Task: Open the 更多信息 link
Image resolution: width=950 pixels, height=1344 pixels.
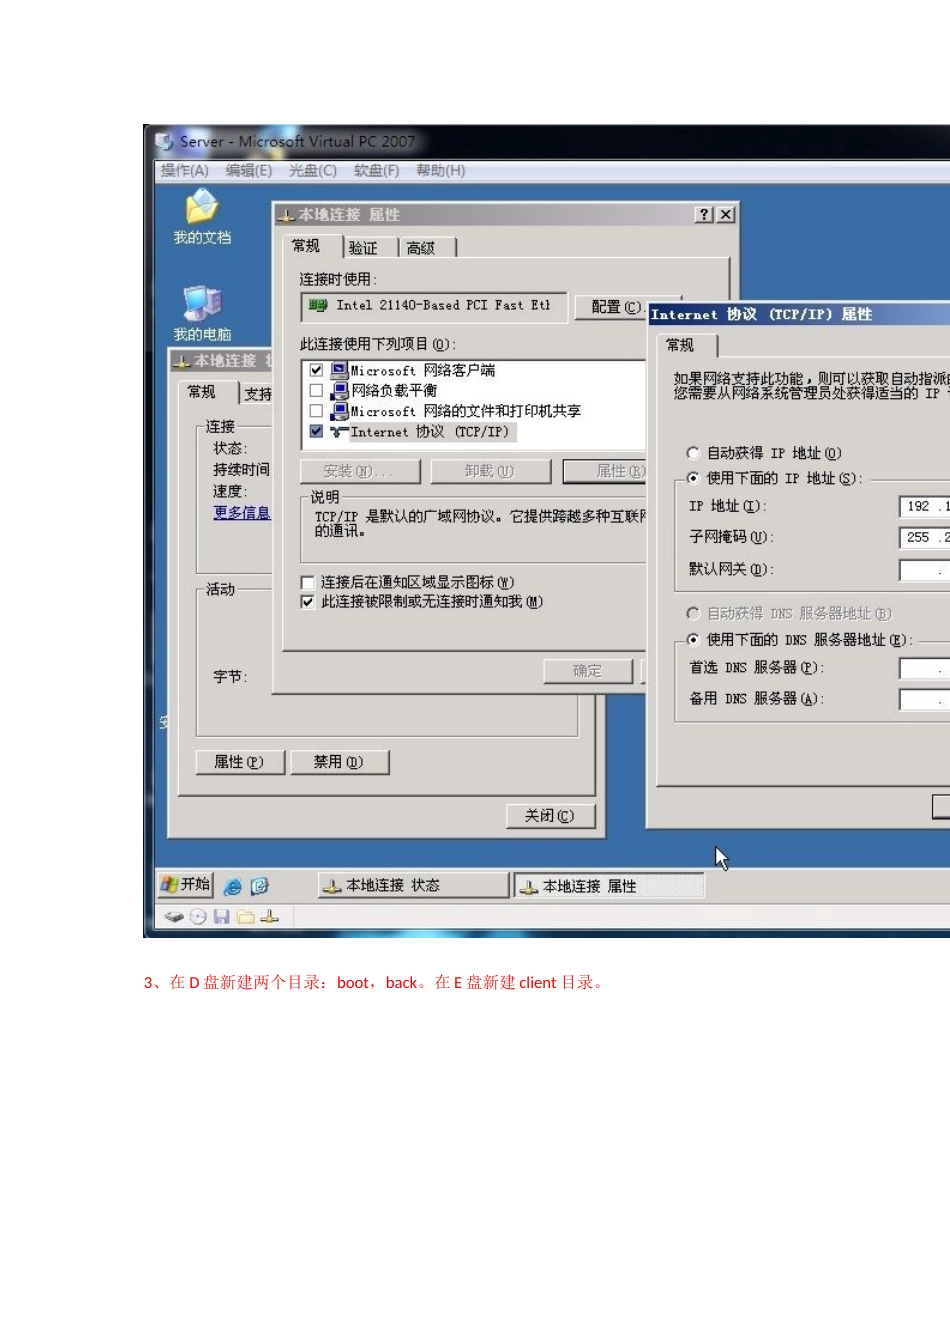Action: coord(242,513)
